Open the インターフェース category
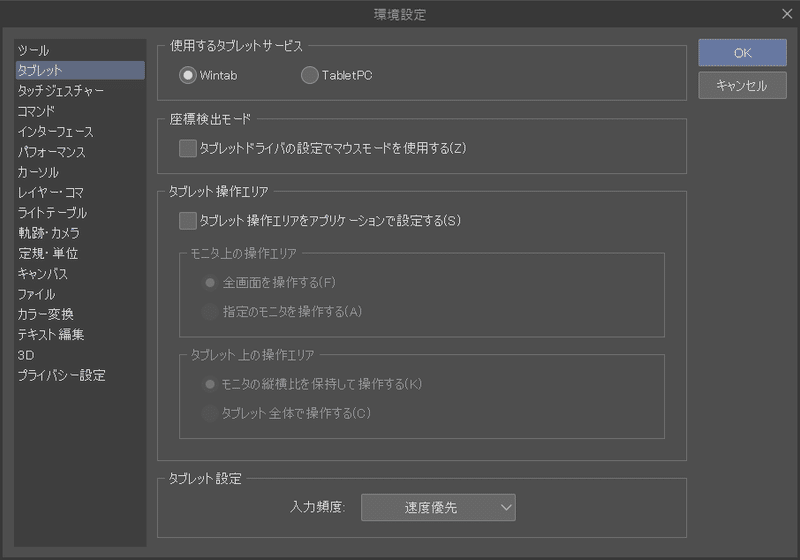The image size is (800, 560). (x=80, y=132)
